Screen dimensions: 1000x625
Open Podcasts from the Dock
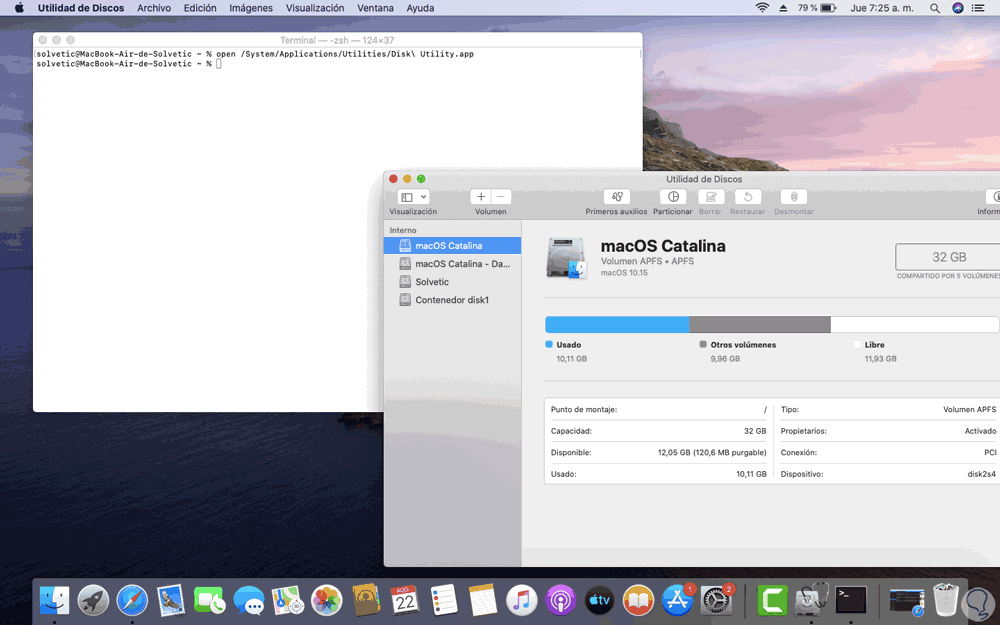point(561,600)
